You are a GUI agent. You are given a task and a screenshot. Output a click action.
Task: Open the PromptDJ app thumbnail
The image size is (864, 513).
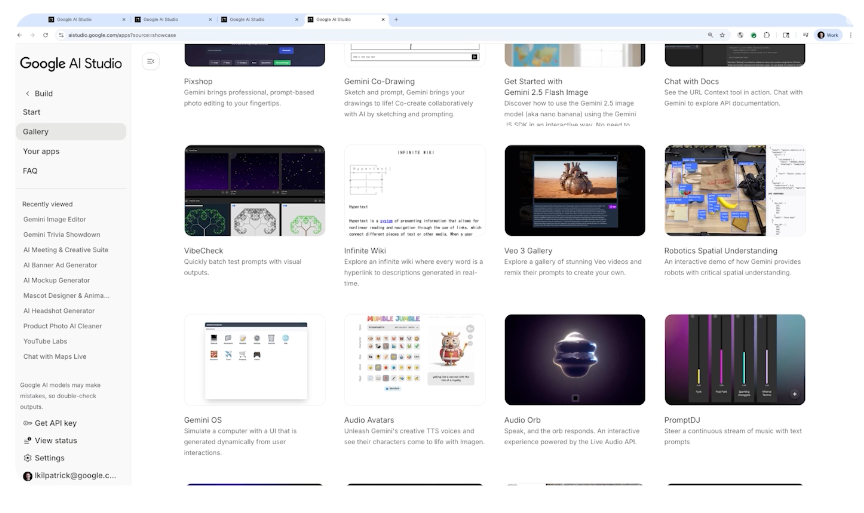[x=735, y=360]
